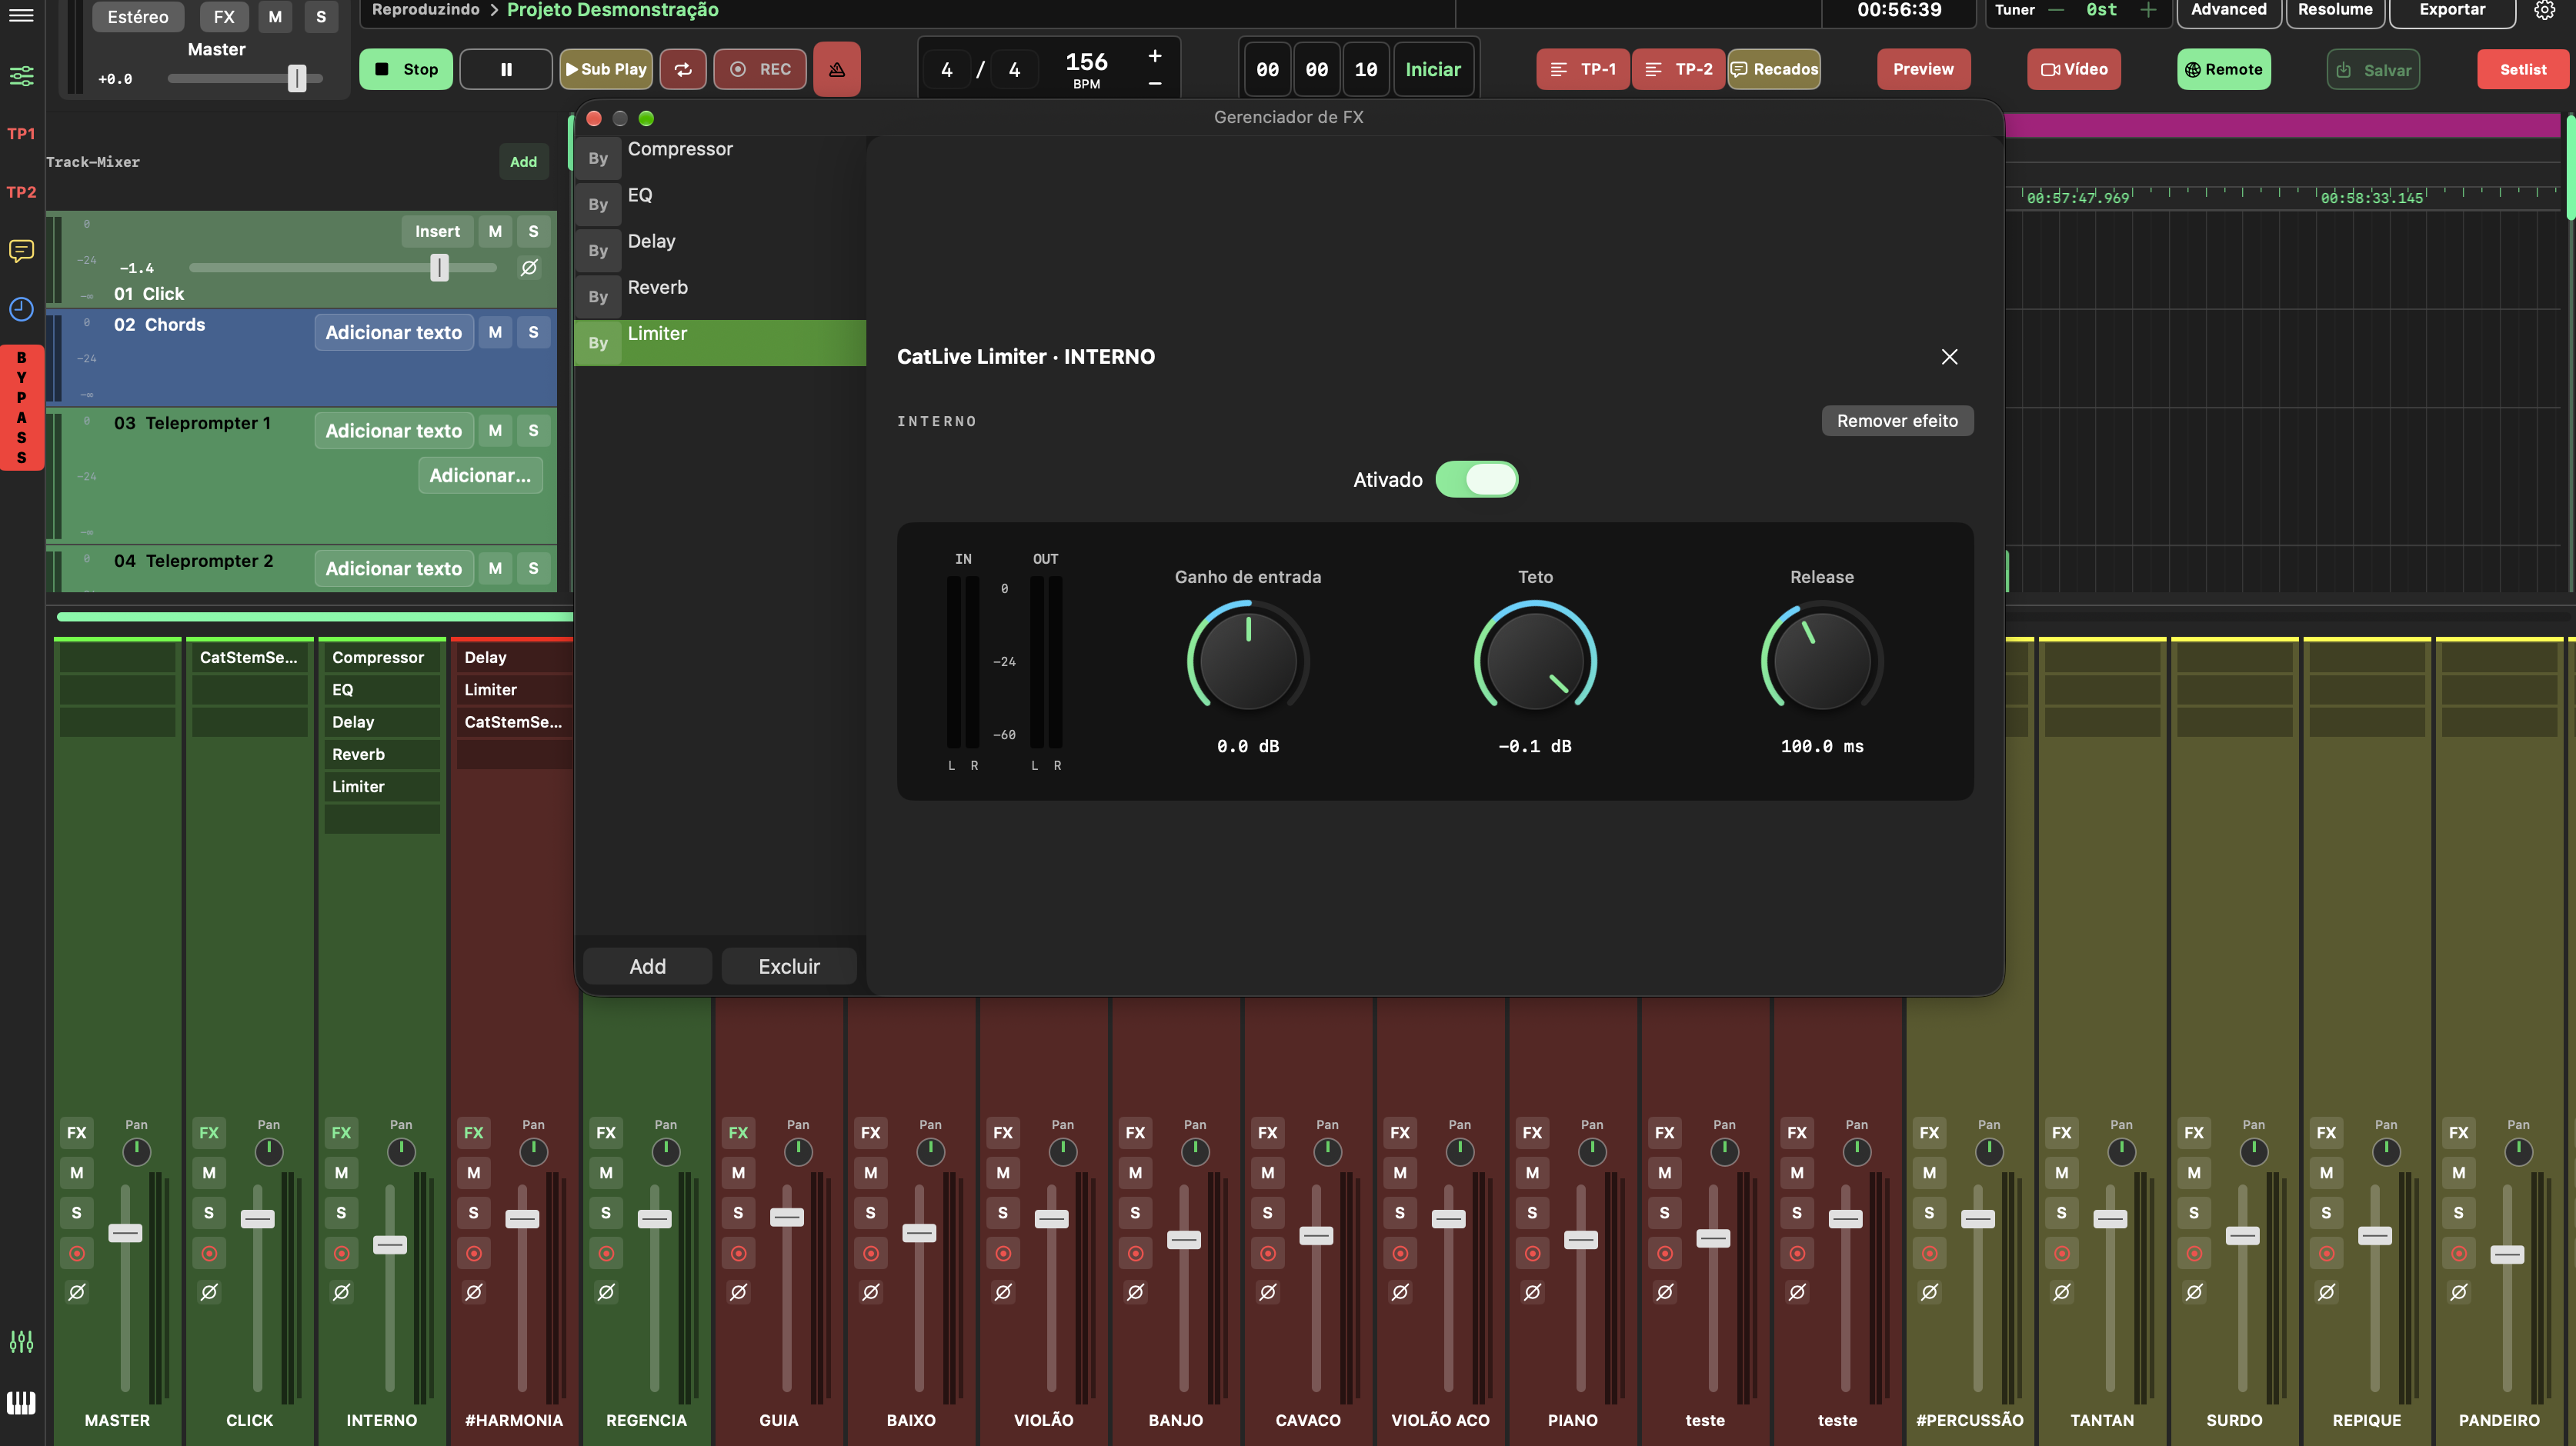Open the piano keyboard sidebar icon
This screenshot has width=2576, height=1446.
(21, 1403)
